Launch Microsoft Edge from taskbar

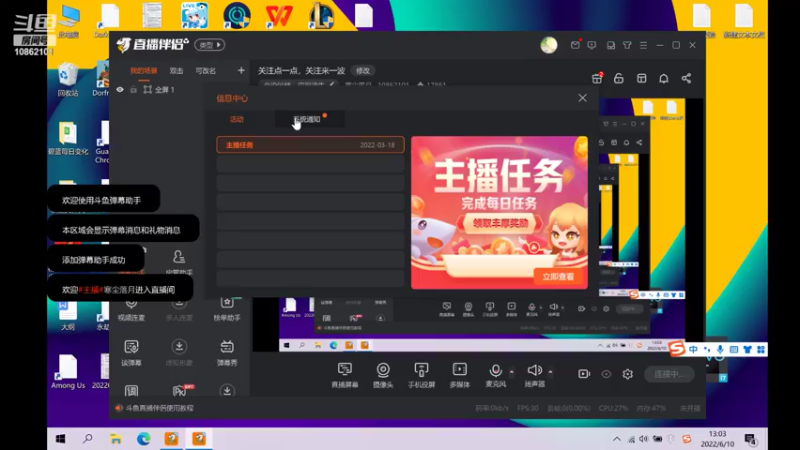143,439
